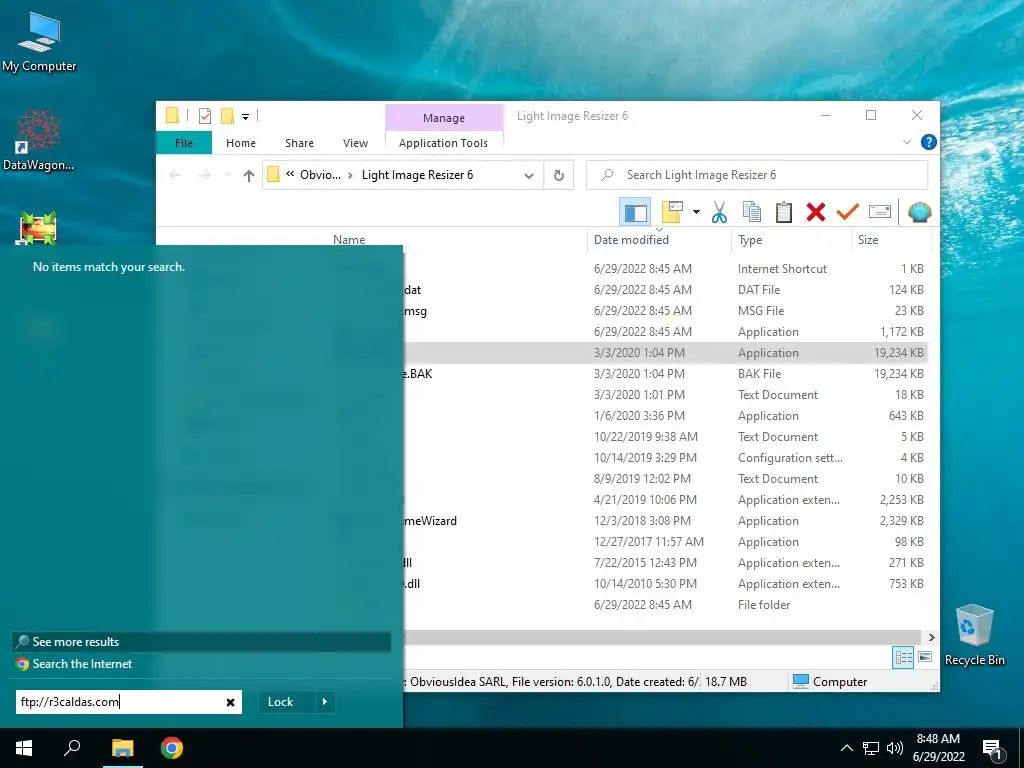Open the File ribbon tab

tap(184, 142)
